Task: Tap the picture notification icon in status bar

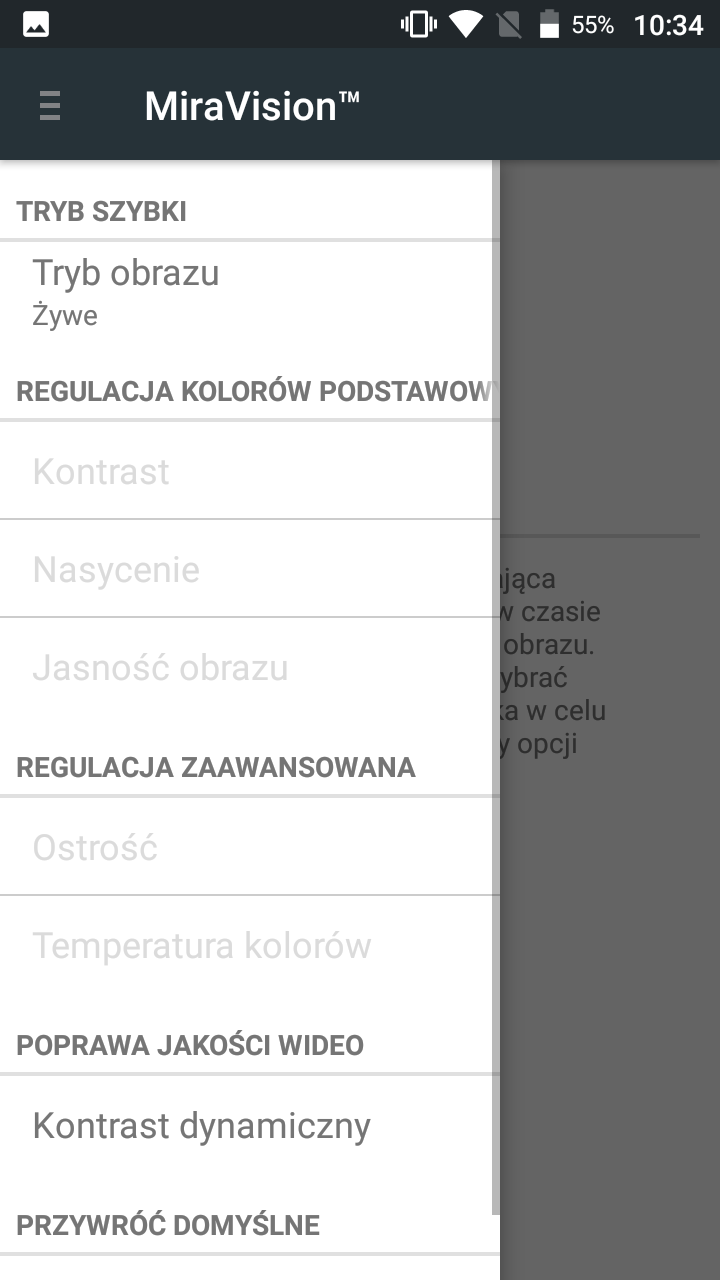Action: point(36,24)
